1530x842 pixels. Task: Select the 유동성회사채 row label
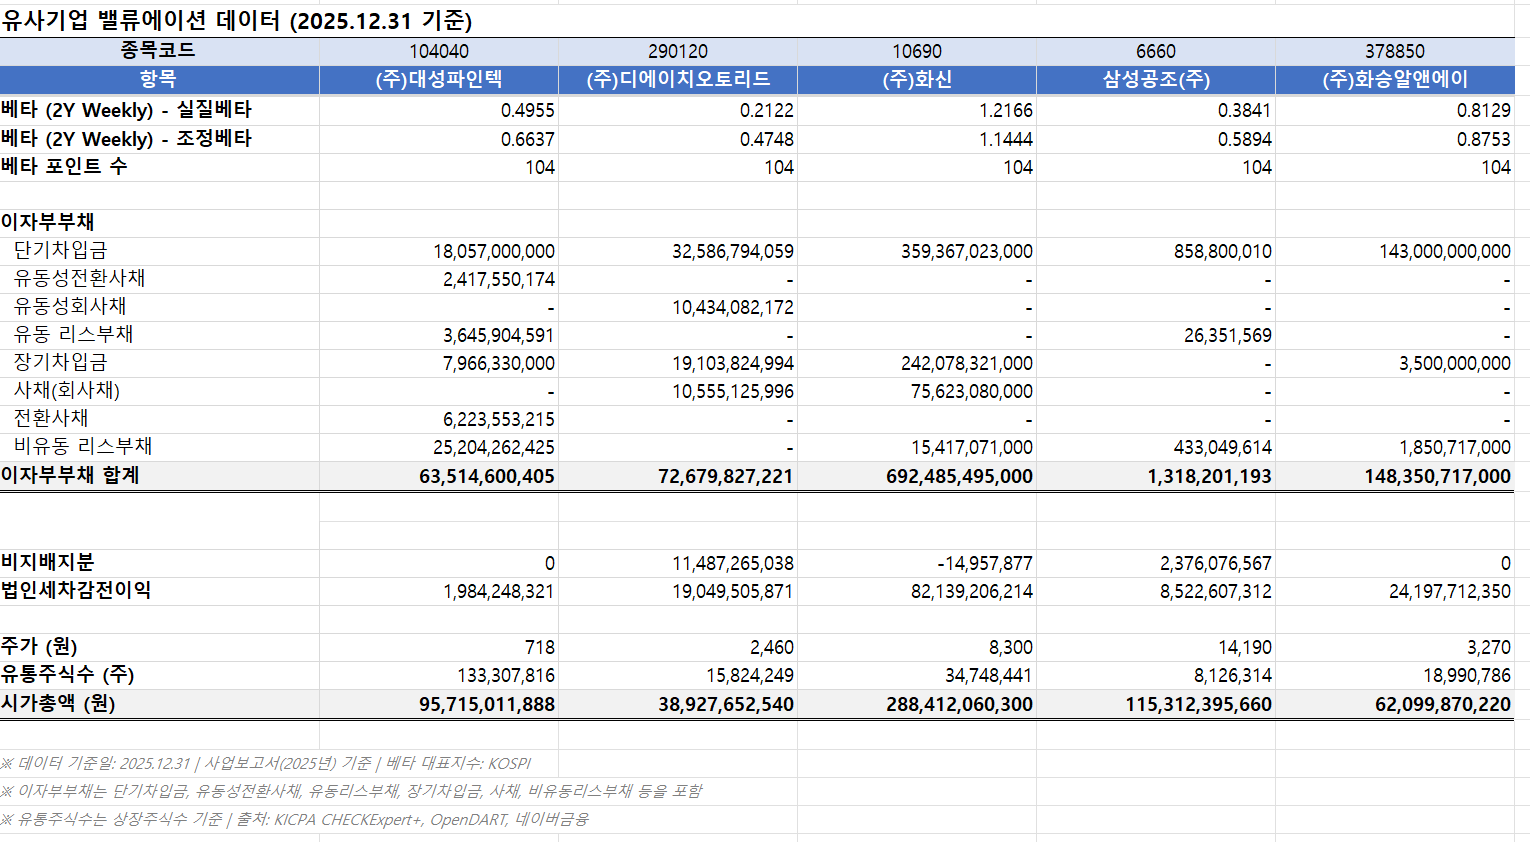pyautogui.click(x=70, y=306)
